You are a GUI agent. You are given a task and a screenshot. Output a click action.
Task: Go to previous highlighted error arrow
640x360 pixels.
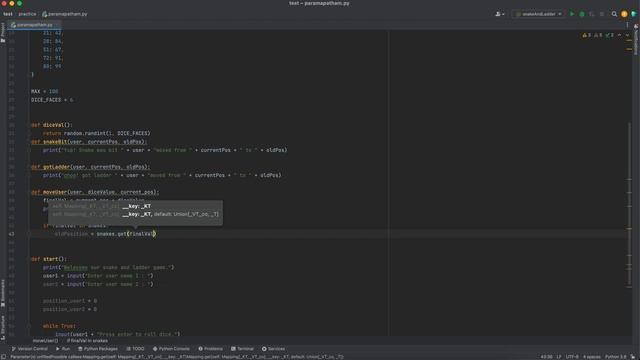(620, 36)
